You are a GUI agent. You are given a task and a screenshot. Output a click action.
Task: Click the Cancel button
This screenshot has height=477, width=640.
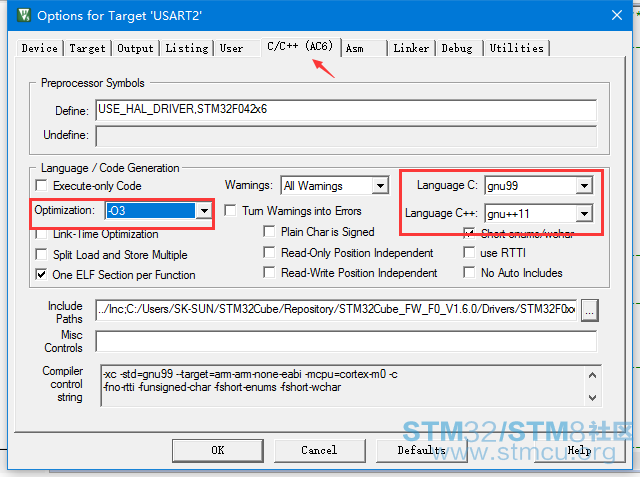(x=319, y=450)
